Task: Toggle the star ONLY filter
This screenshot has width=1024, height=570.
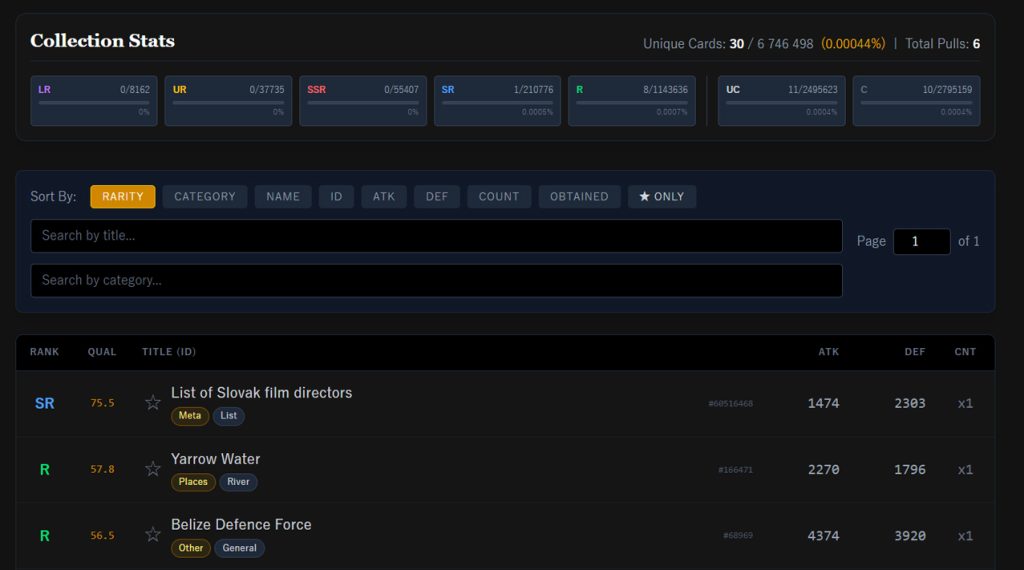Action: tap(661, 197)
